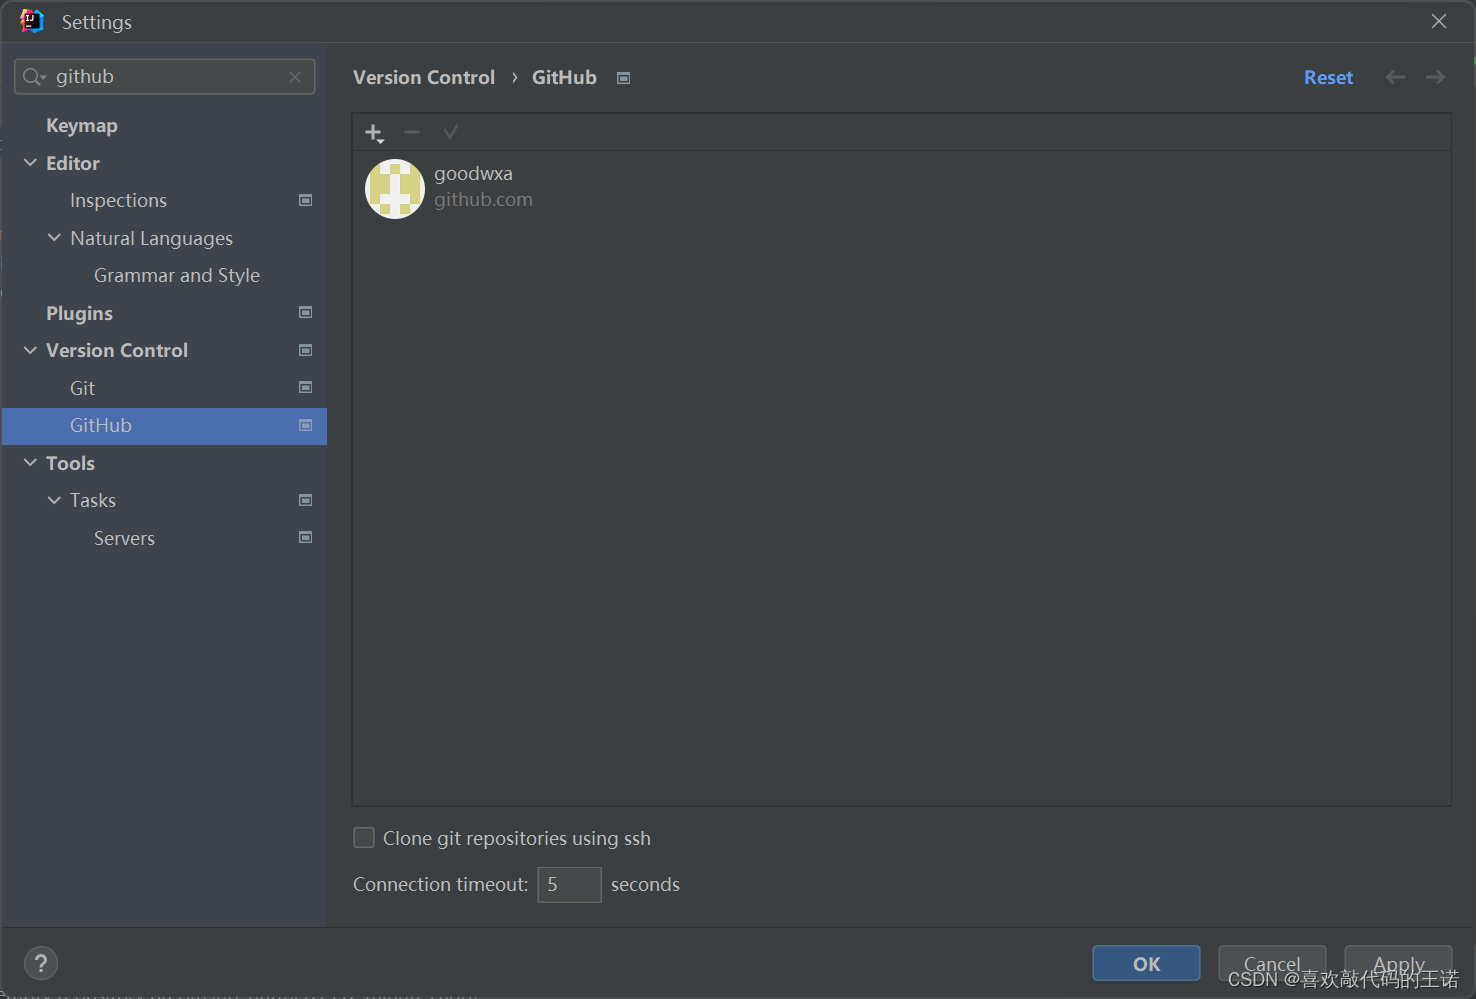Collapse Natural Languages node
This screenshot has width=1476, height=999.
54,237
